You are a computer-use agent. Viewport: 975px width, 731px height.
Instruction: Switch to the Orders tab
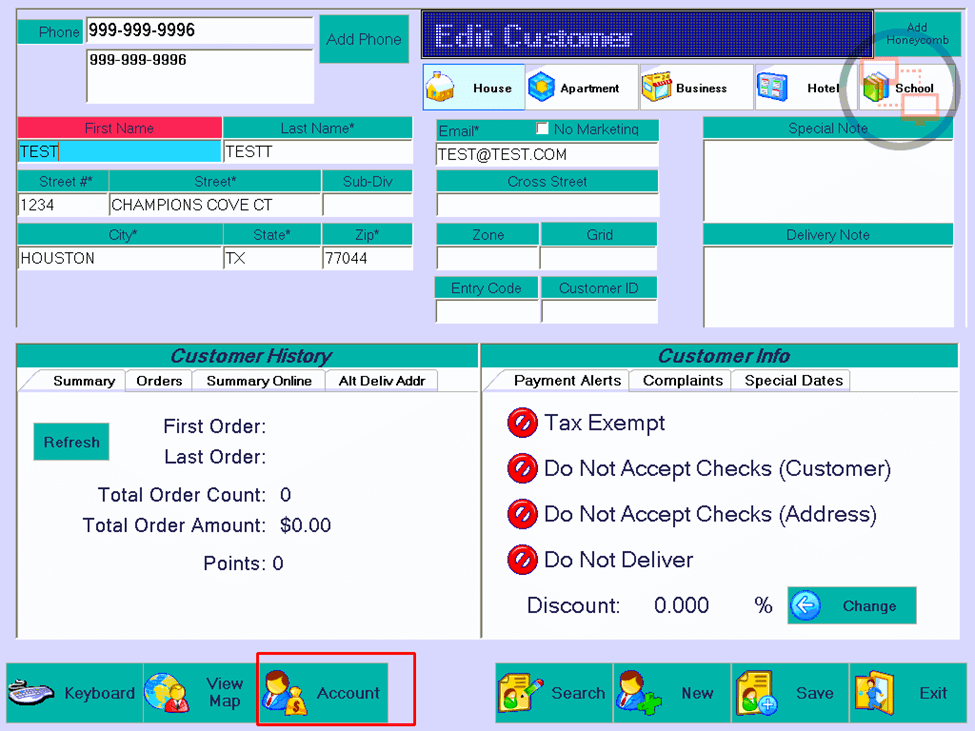tap(158, 381)
